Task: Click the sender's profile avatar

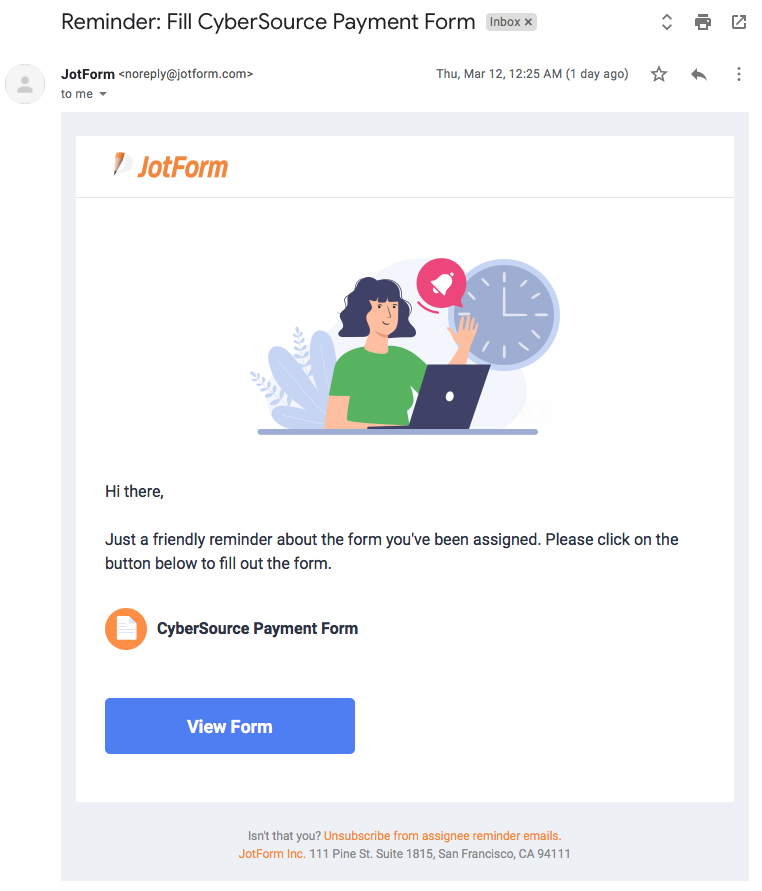Action: (25, 84)
